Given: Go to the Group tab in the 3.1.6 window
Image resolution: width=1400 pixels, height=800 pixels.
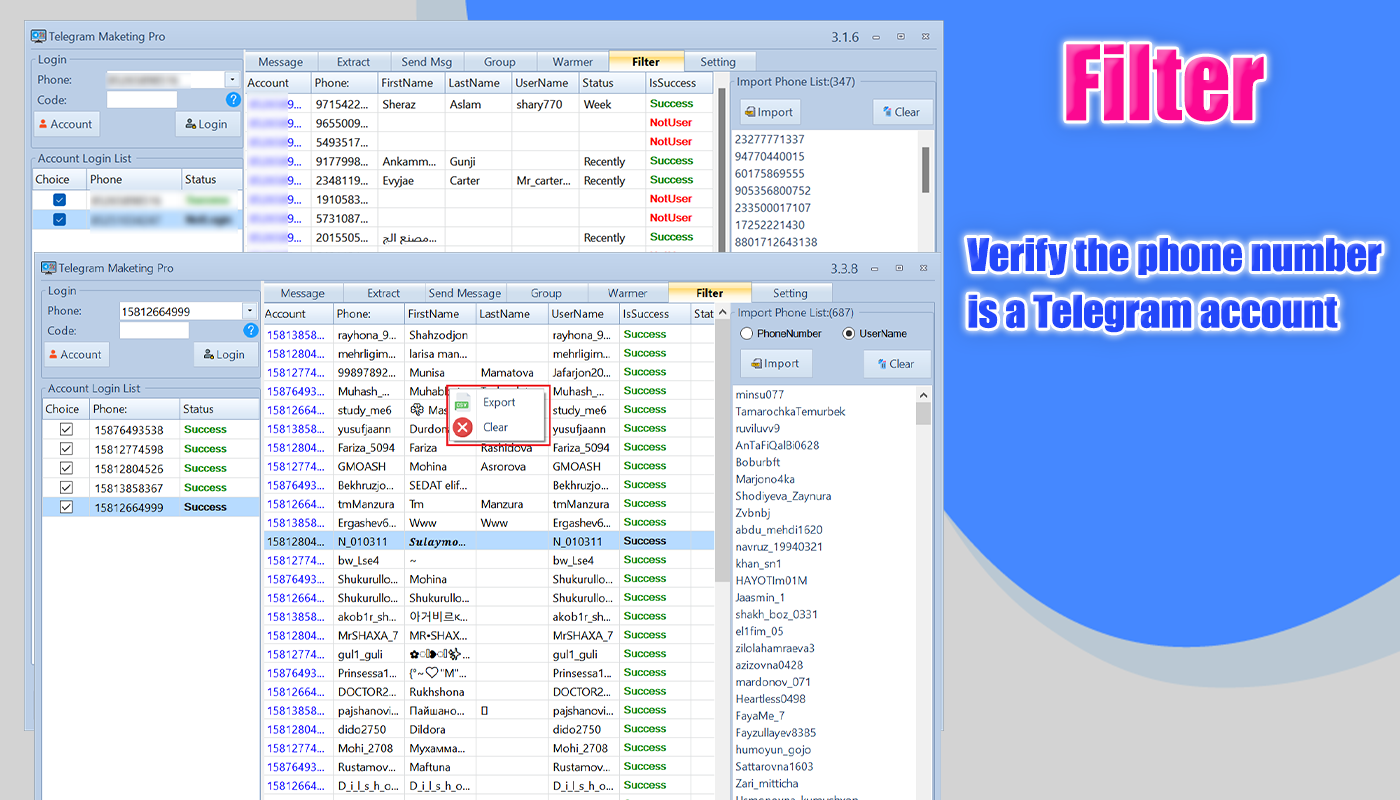Looking at the screenshot, I should pyautogui.click(x=500, y=61).
